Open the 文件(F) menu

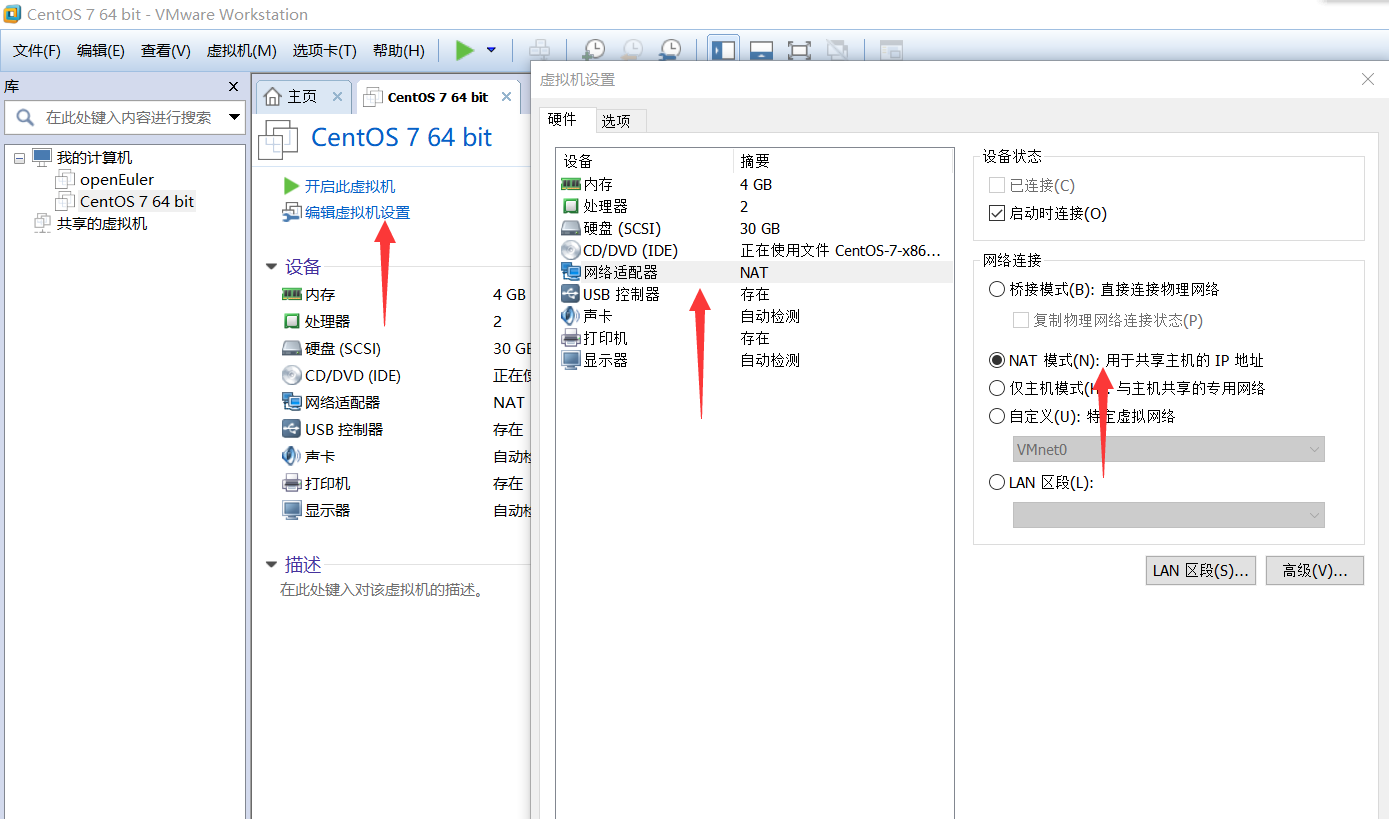[37, 51]
